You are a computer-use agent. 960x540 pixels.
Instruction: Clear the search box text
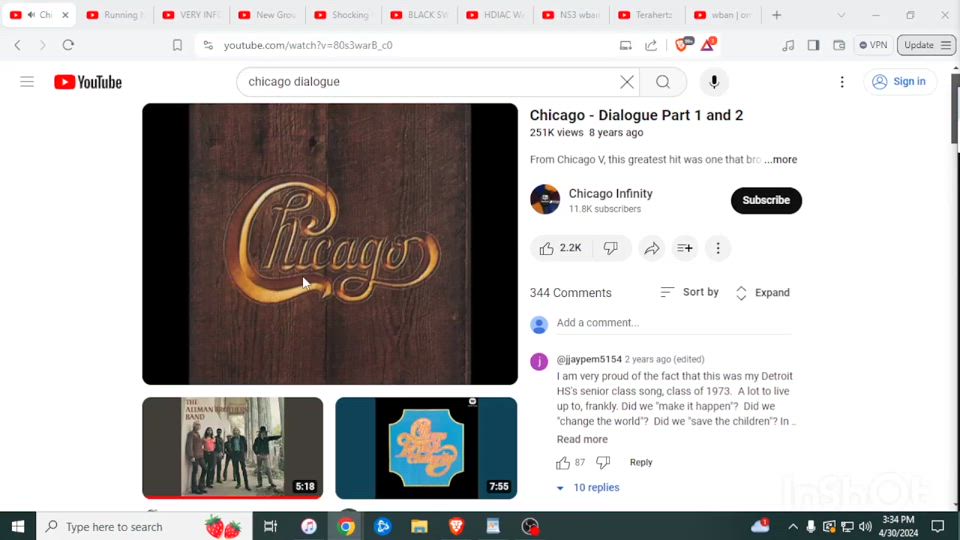627,82
